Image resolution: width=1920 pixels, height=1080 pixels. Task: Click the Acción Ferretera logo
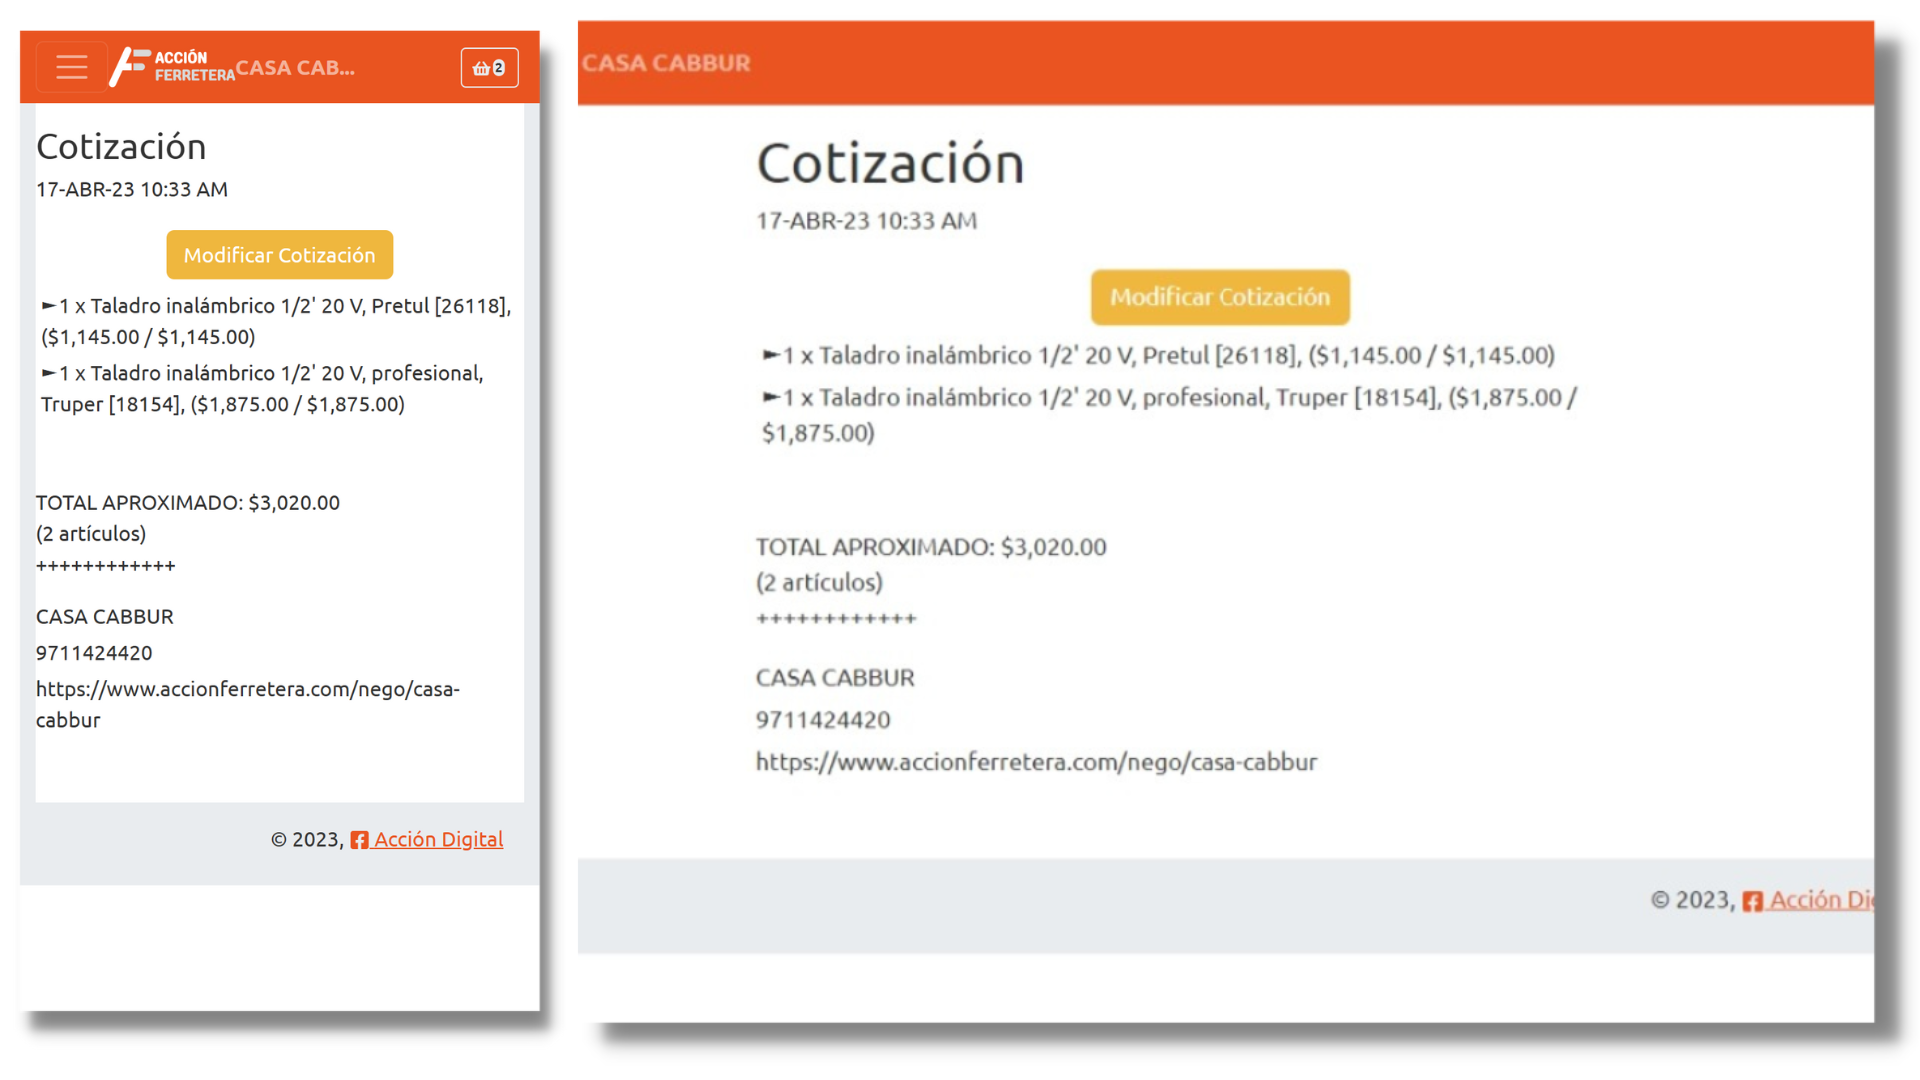pyautogui.click(x=171, y=67)
